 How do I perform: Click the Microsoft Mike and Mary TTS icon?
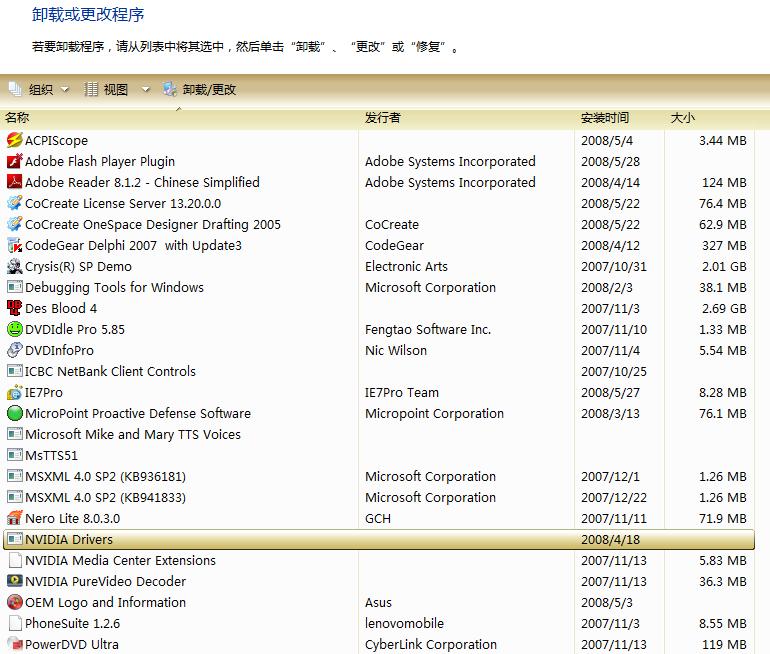(15, 434)
